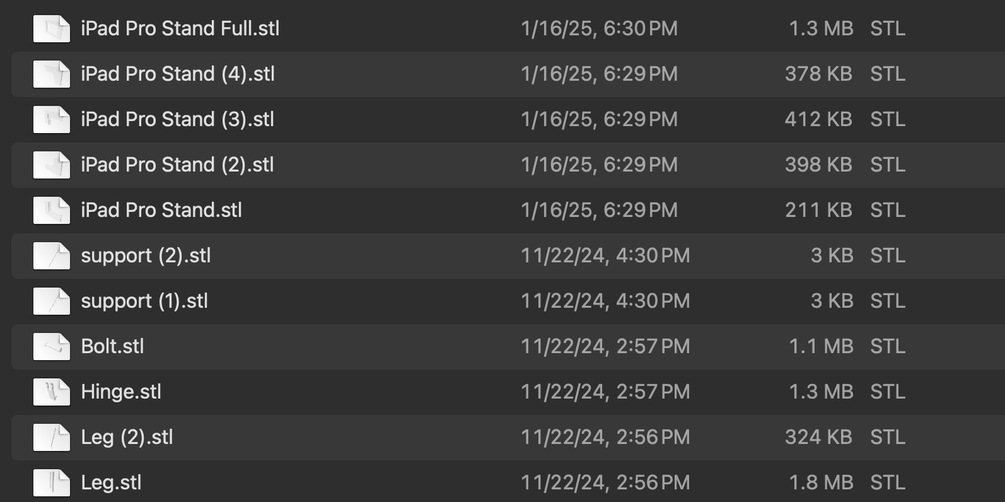Click the 412 KB size value
Image resolution: width=1005 pixels, height=502 pixels.
(x=818, y=120)
